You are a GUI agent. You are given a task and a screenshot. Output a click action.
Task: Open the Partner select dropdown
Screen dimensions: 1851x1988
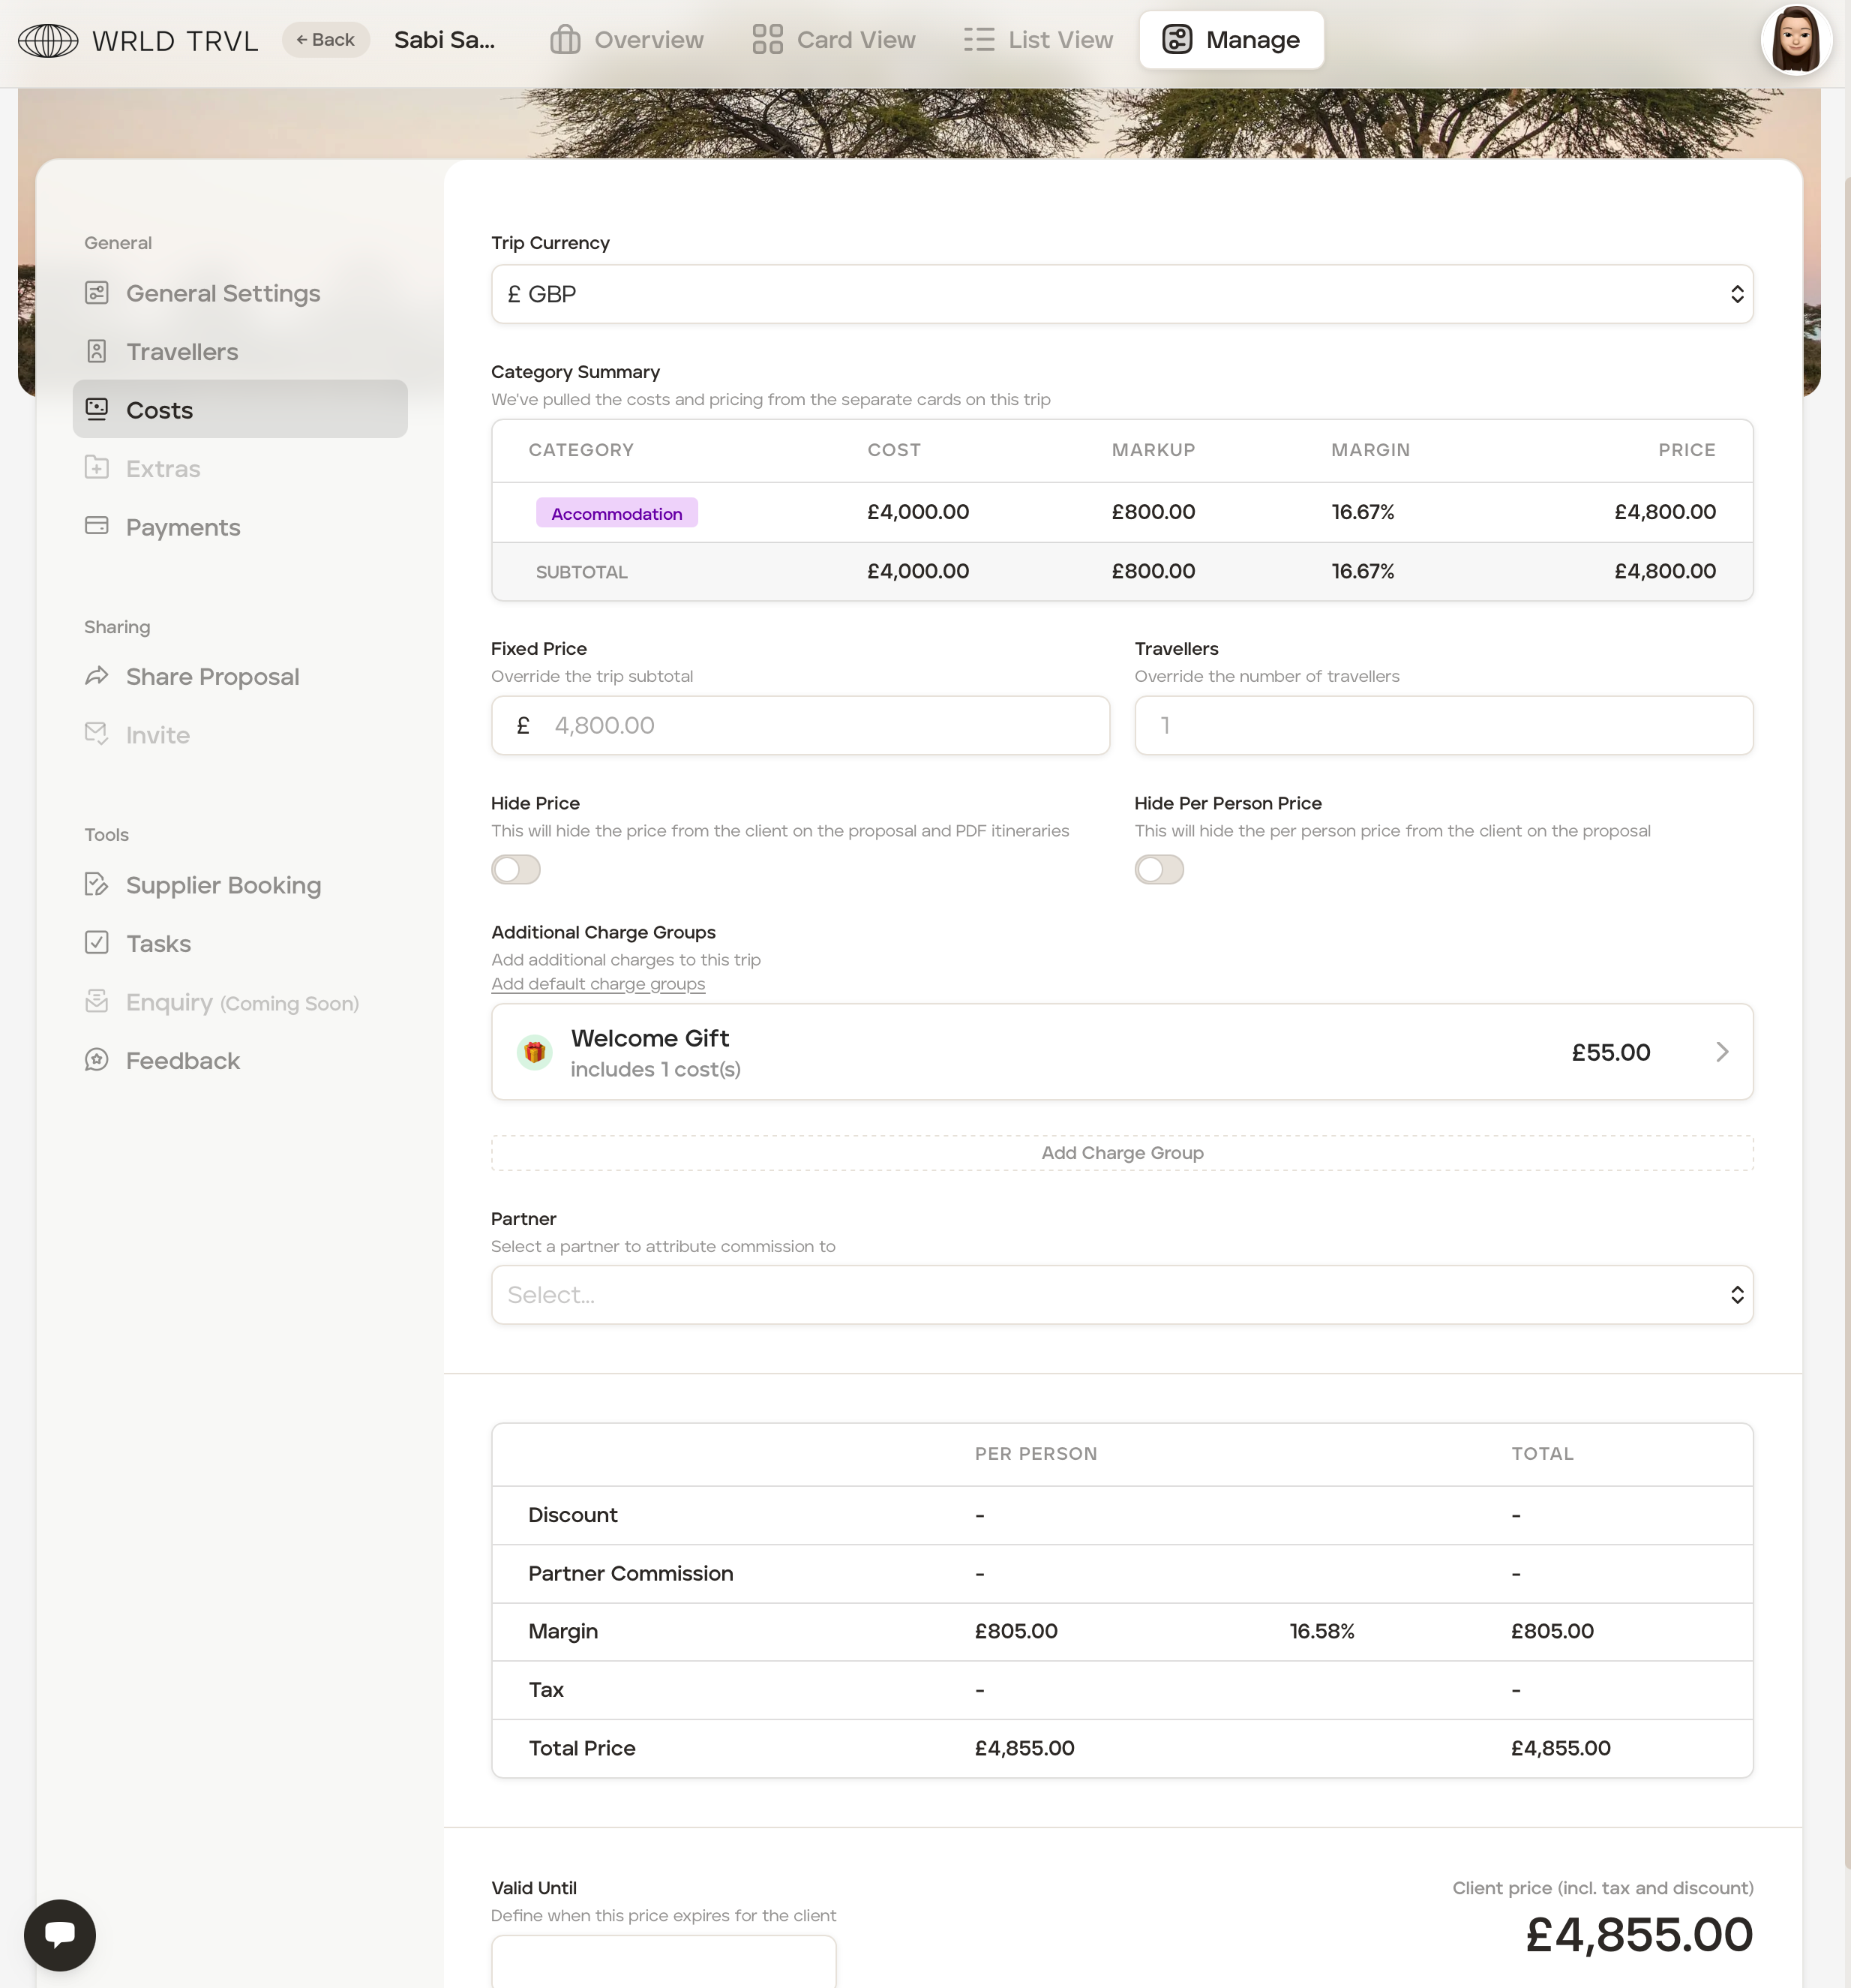click(x=1121, y=1295)
